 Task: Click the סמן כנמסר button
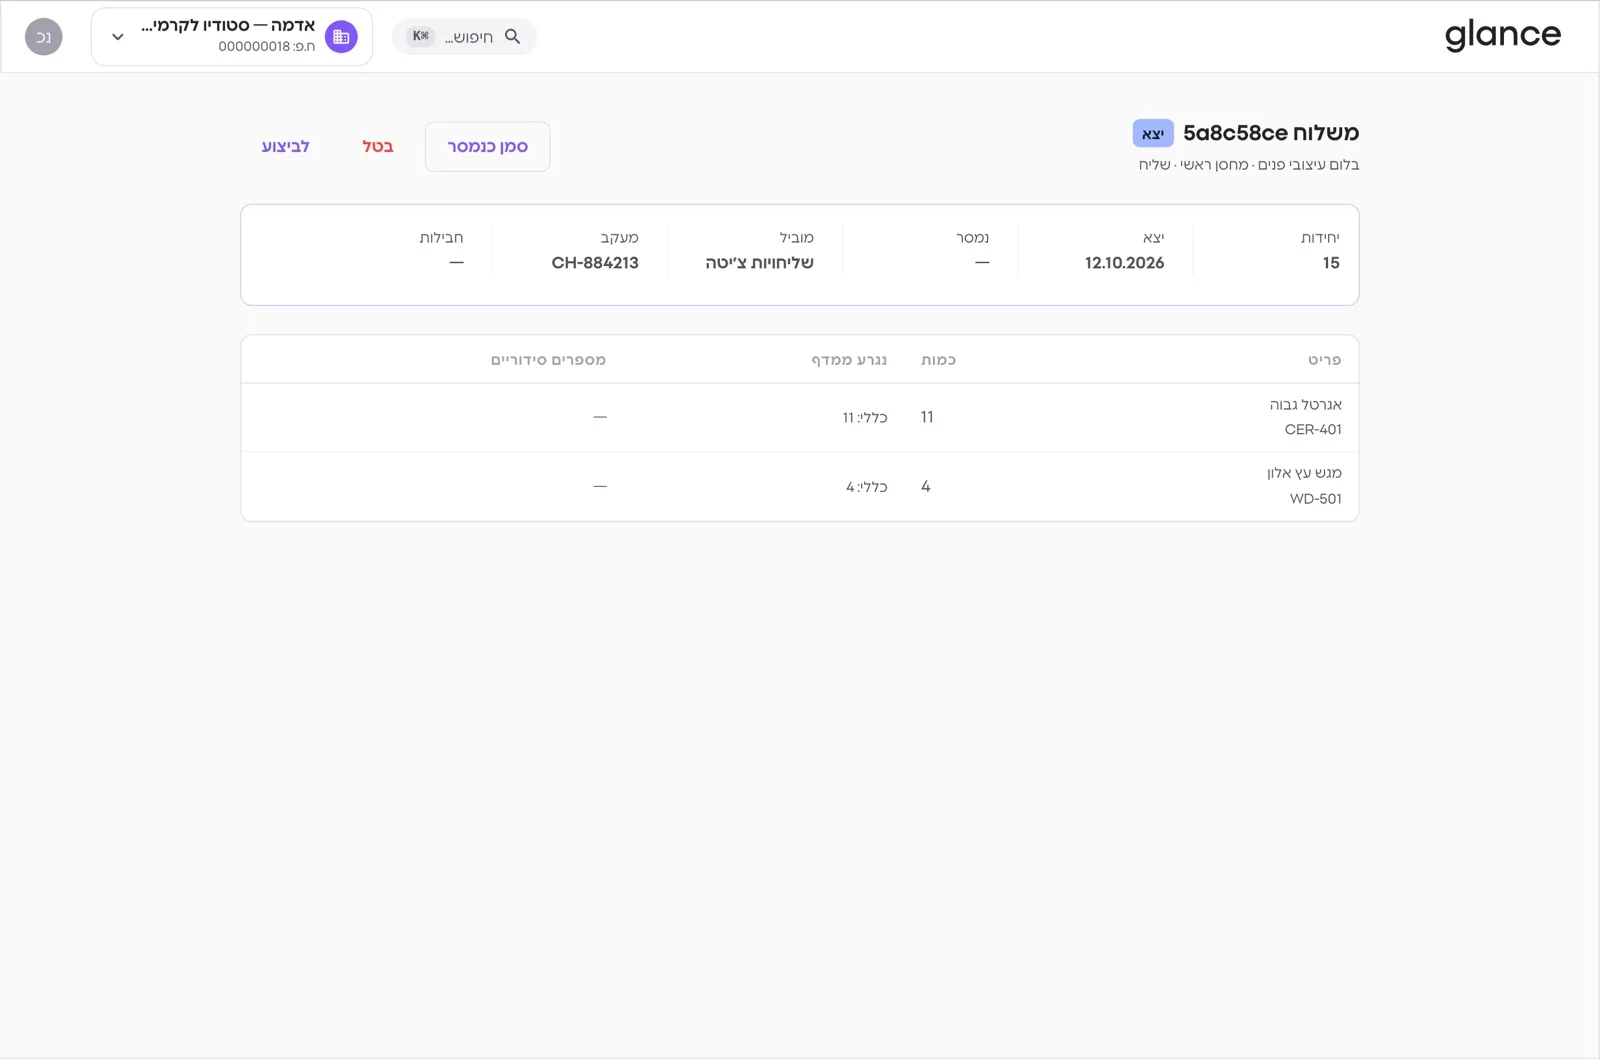[487, 146]
